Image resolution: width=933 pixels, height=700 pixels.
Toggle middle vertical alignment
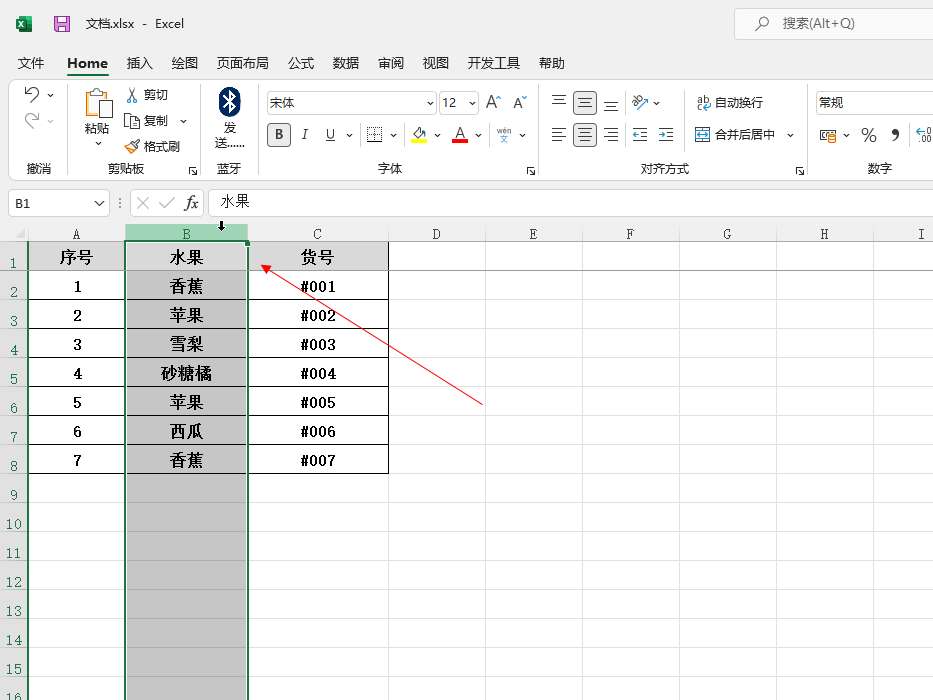(x=585, y=103)
